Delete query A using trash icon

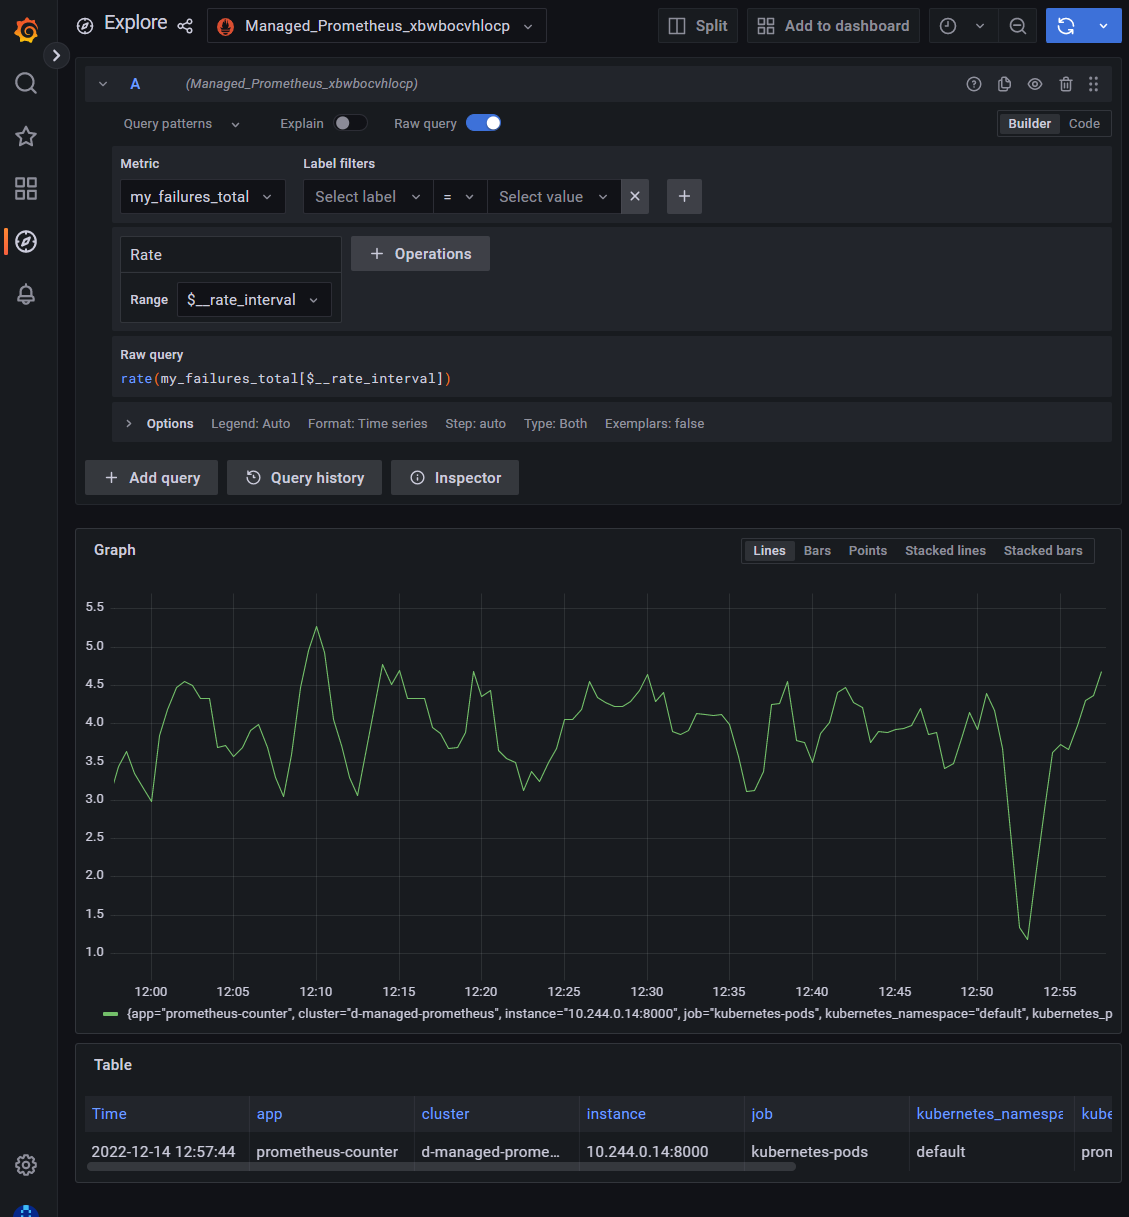[x=1065, y=84]
